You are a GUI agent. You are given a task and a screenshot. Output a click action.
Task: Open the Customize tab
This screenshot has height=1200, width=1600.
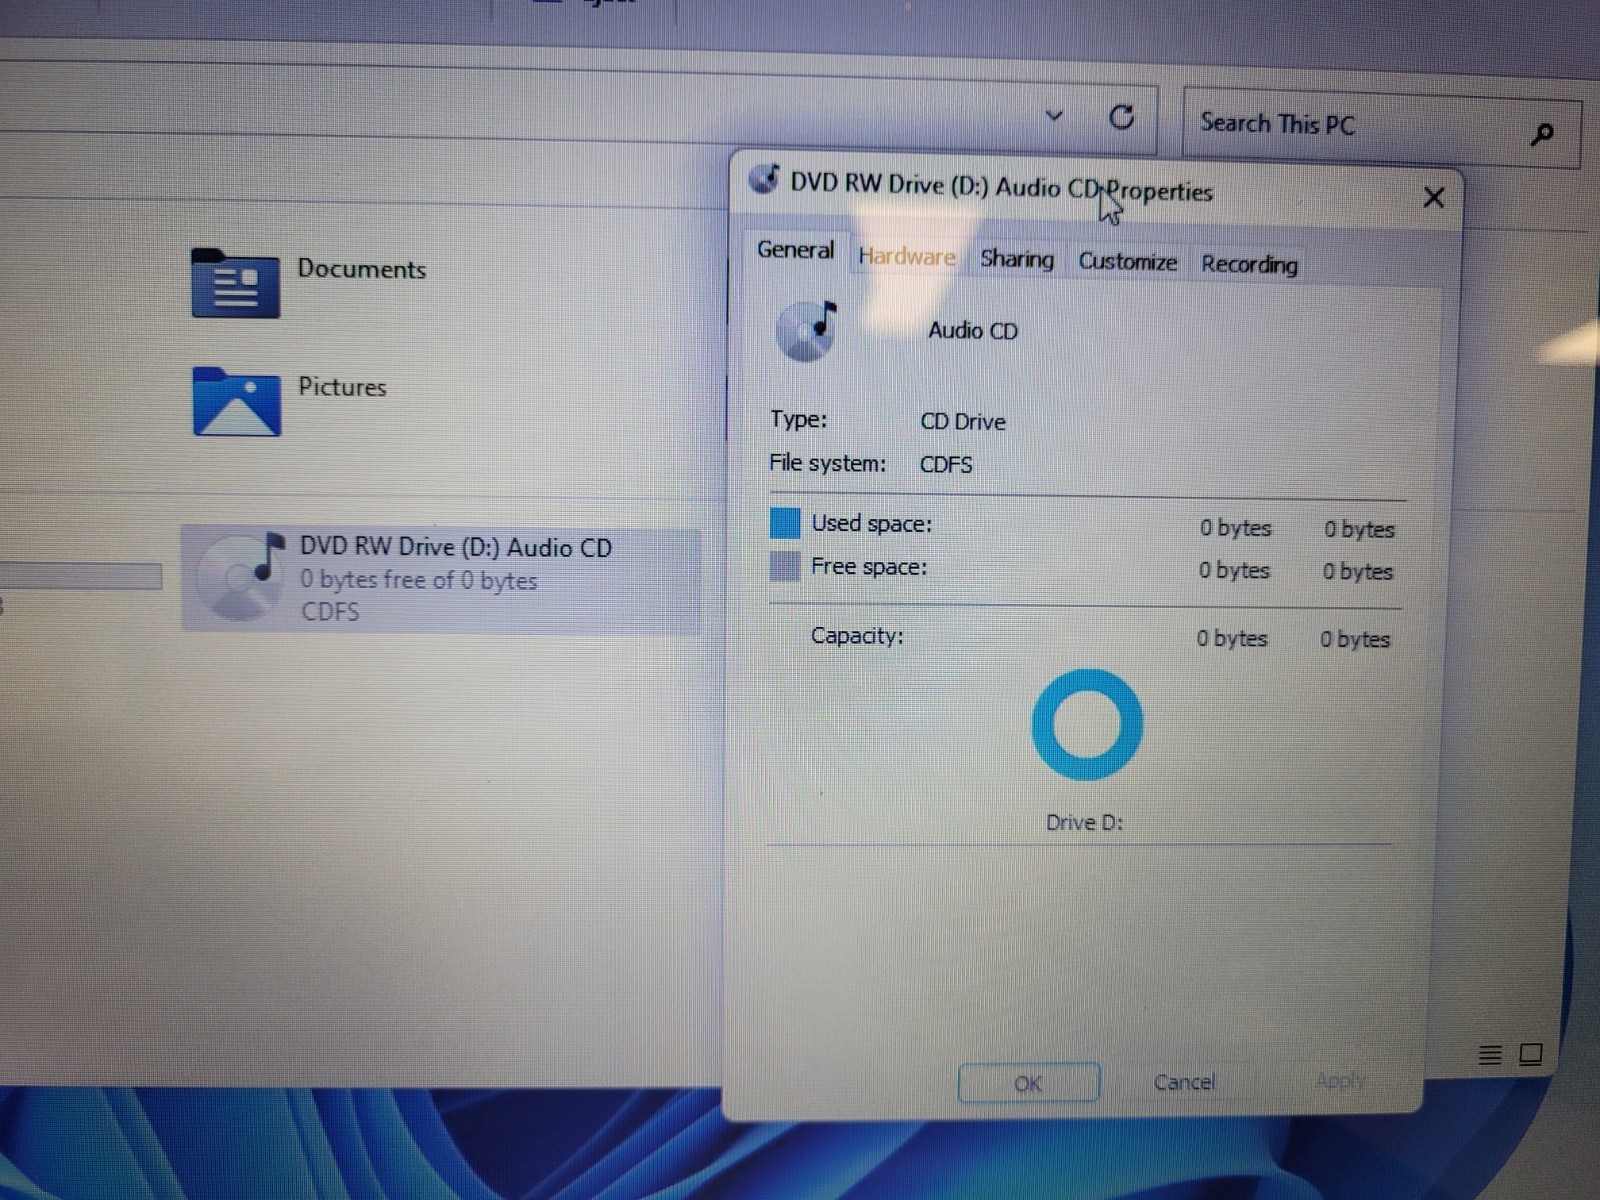(1127, 262)
